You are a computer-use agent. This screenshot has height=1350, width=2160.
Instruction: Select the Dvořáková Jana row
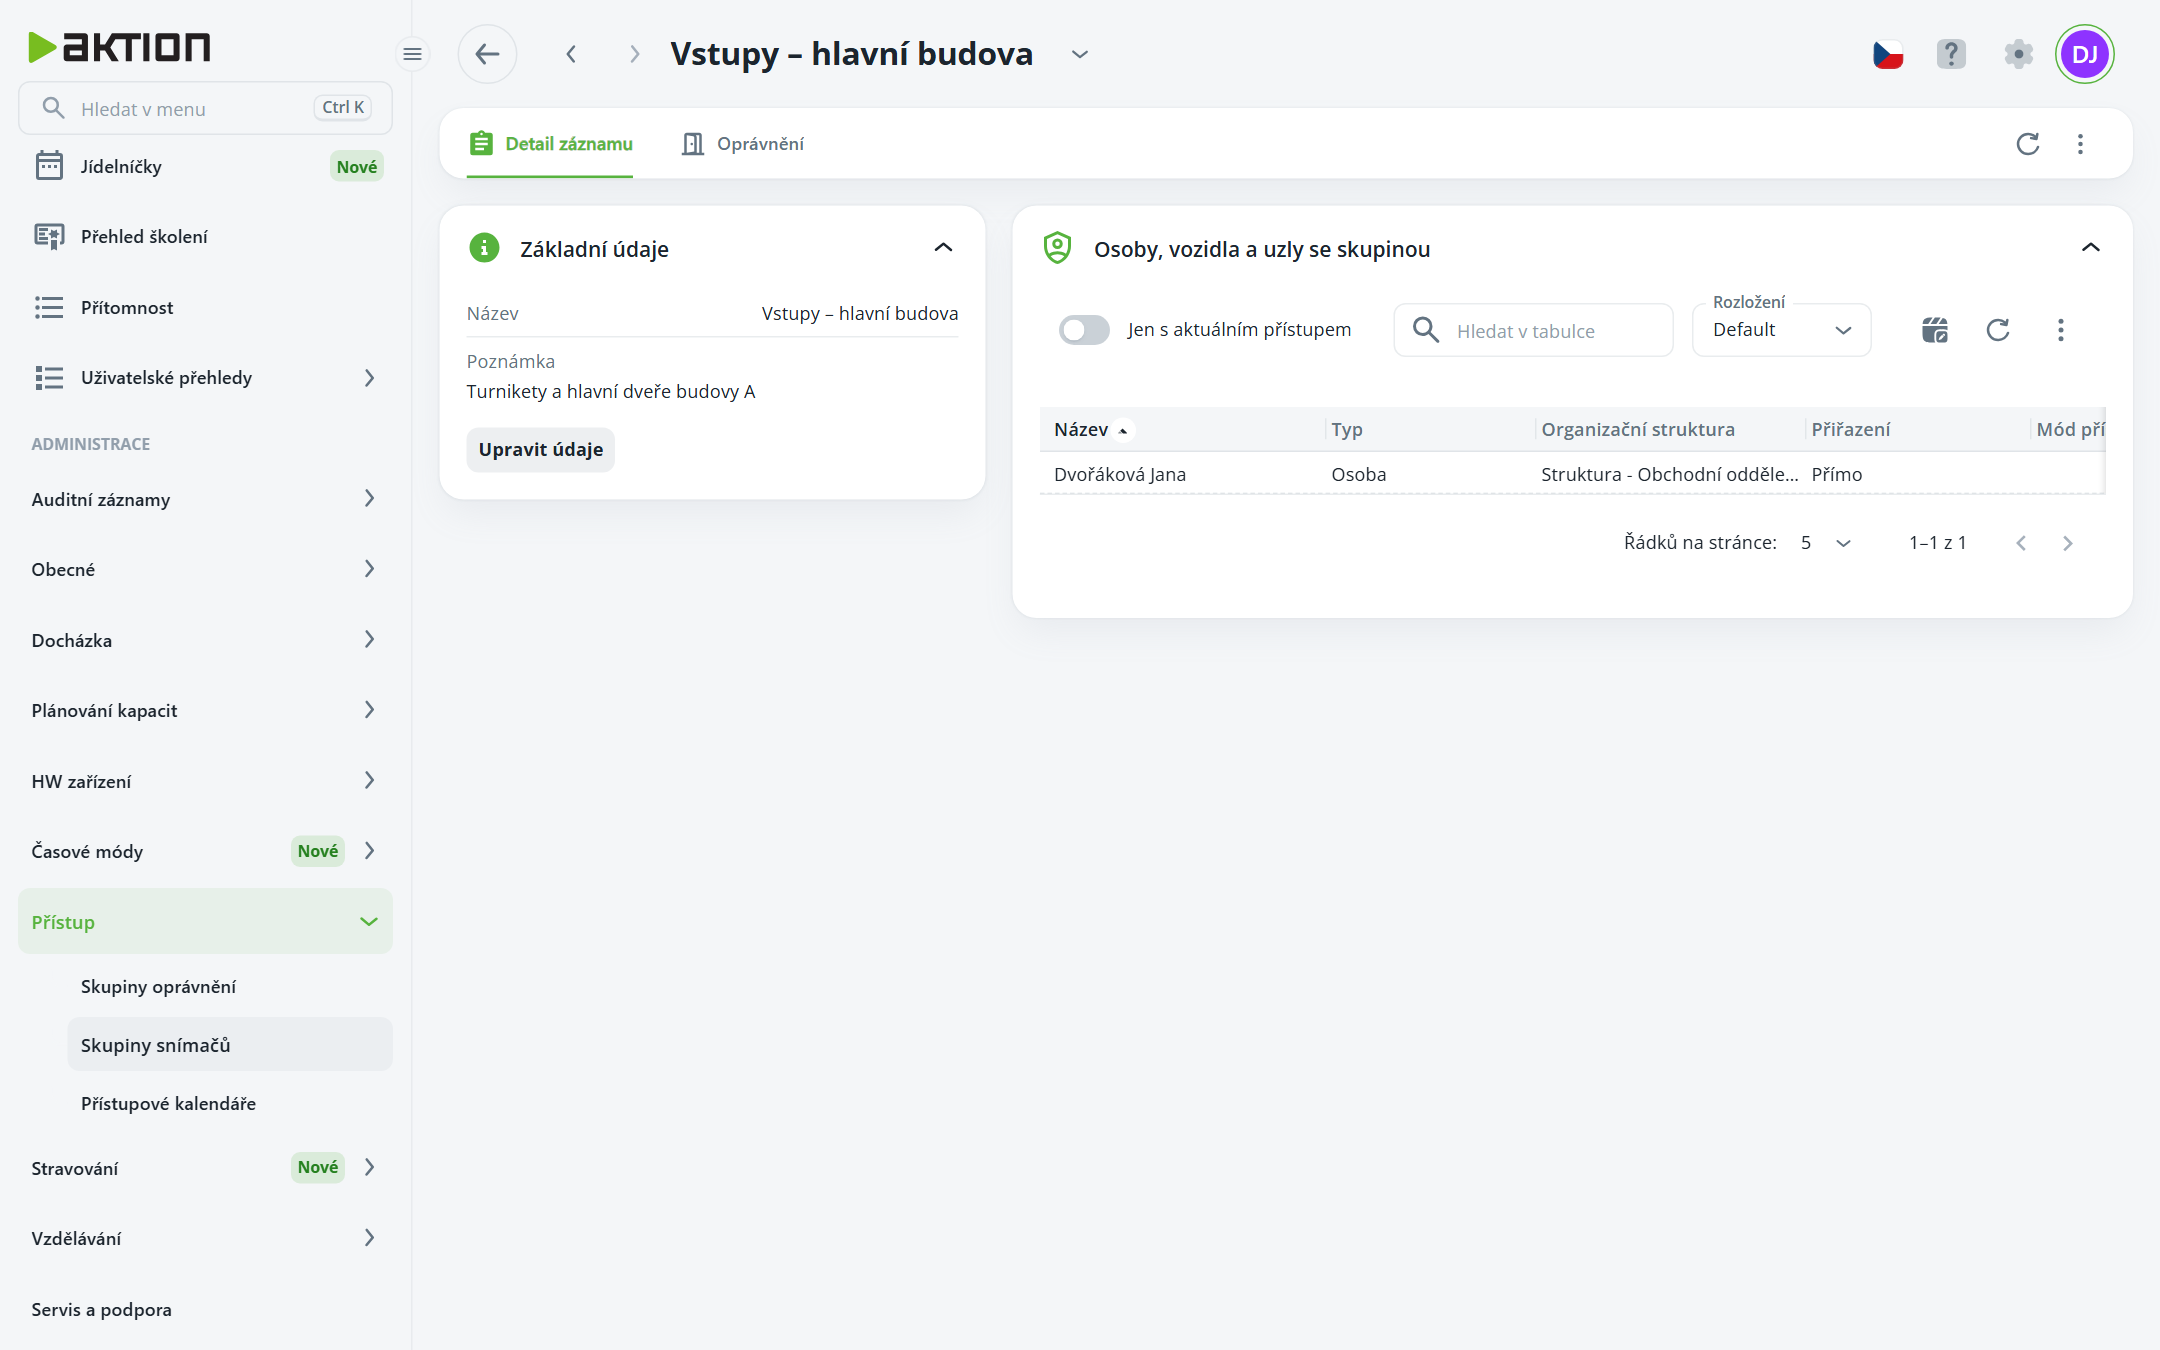click(1572, 474)
